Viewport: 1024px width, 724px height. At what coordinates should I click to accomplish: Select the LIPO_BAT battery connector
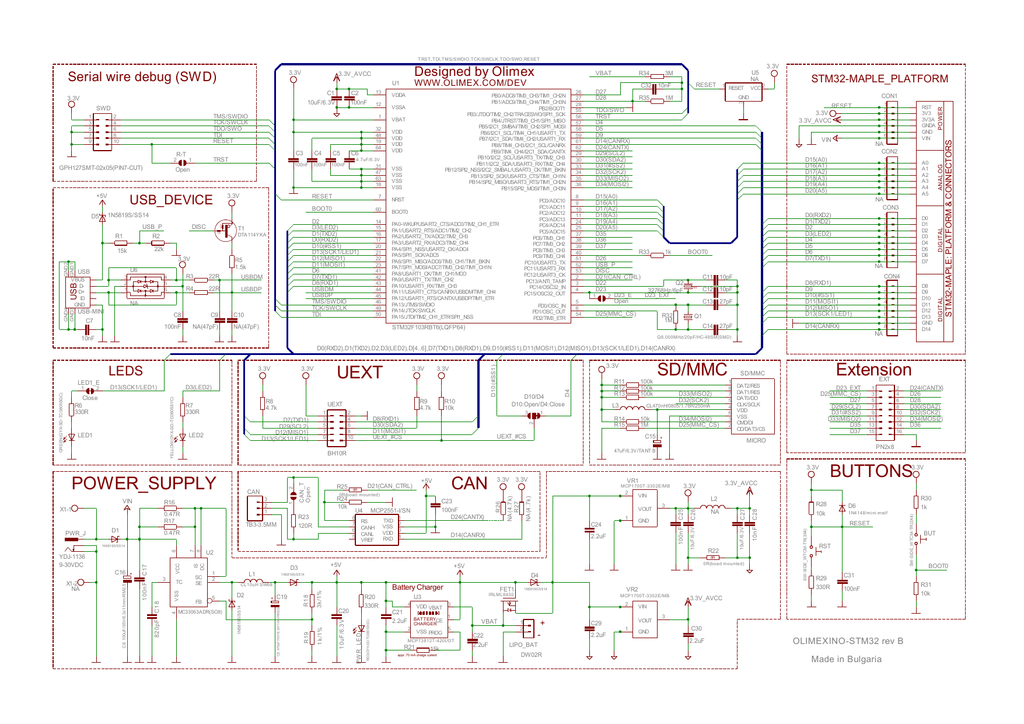(x=528, y=628)
